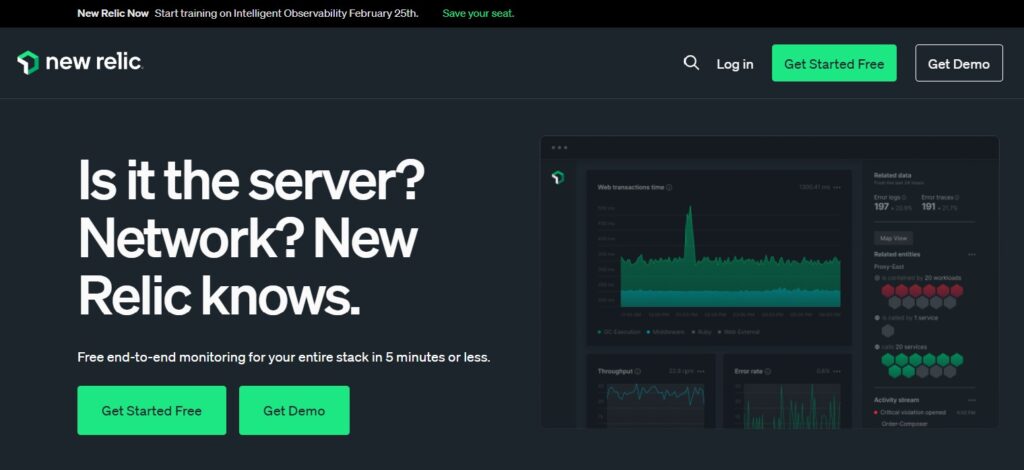Click the Error logs value 197
This screenshot has height=470, width=1024.
click(x=882, y=207)
